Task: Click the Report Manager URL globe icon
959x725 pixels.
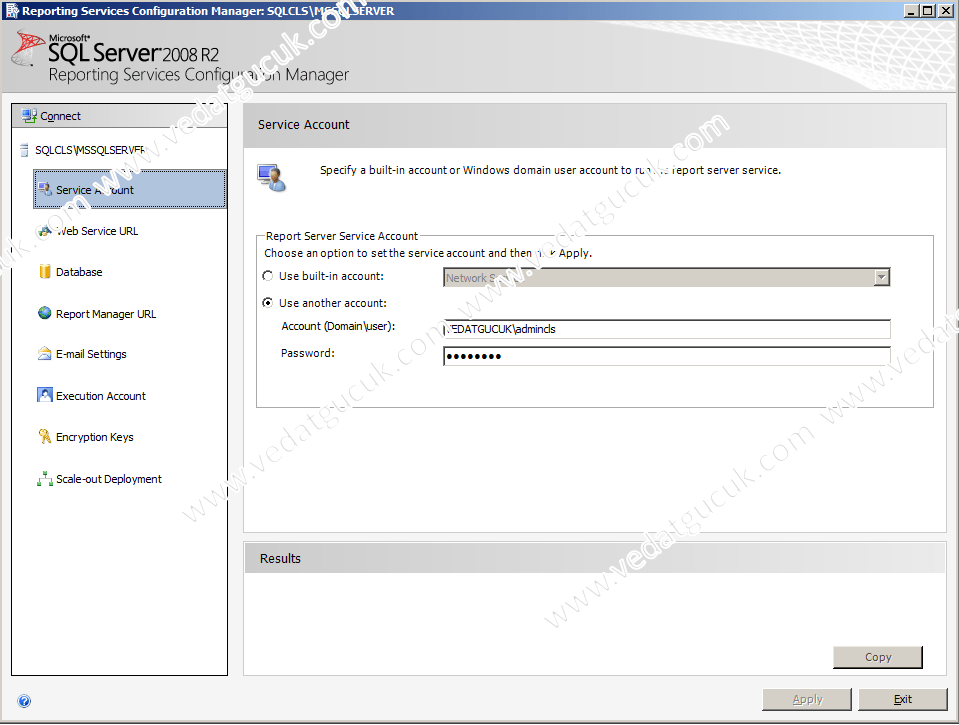Action: (45, 313)
